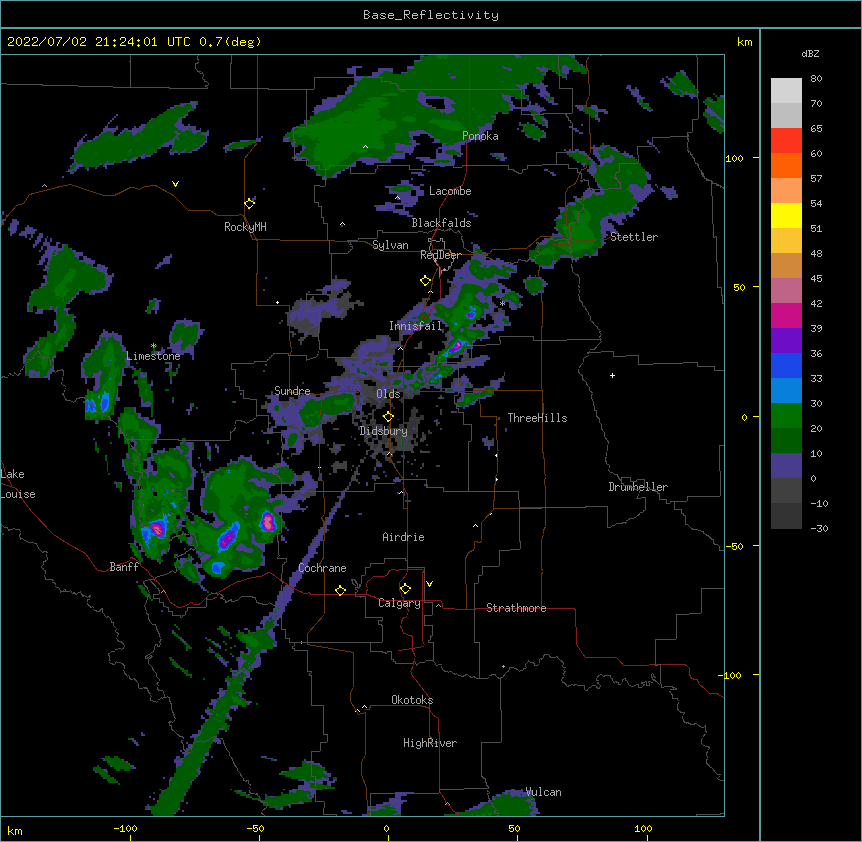Image resolution: width=862 pixels, height=842 pixels.
Task: Click the magenta storm core southeast of Innisfail
Action: point(456,347)
